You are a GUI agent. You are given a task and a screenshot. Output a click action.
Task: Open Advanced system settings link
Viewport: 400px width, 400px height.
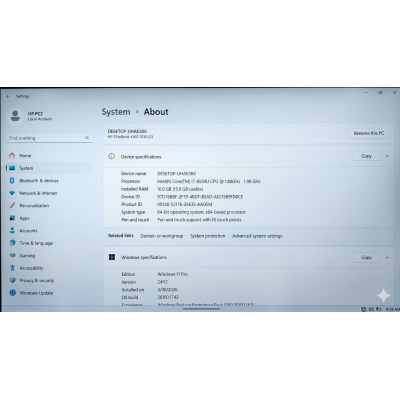(x=257, y=236)
